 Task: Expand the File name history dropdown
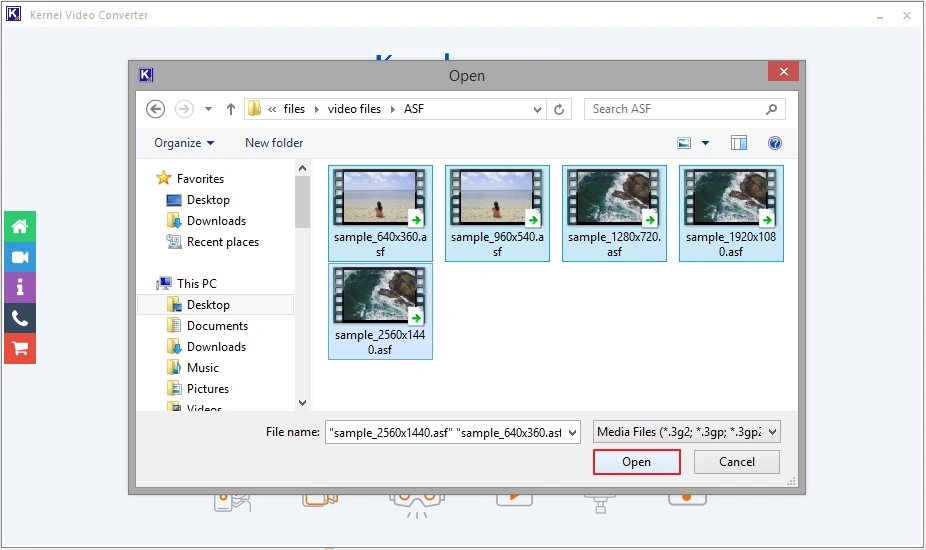tap(572, 433)
